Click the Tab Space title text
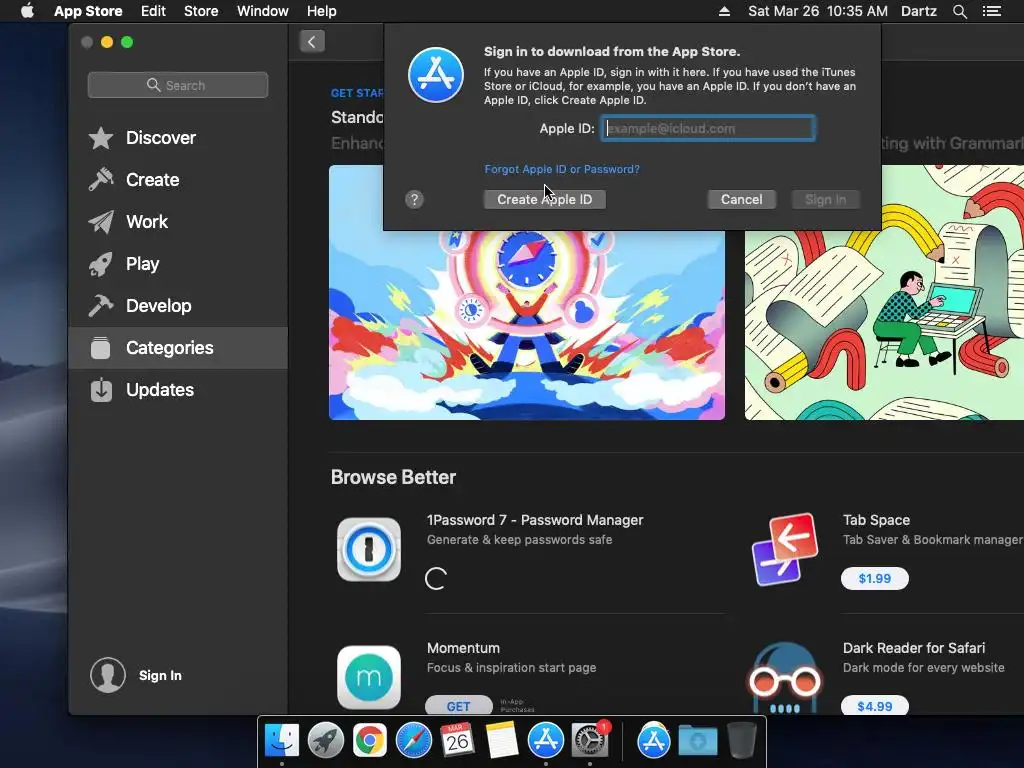 pyautogui.click(x=876, y=520)
